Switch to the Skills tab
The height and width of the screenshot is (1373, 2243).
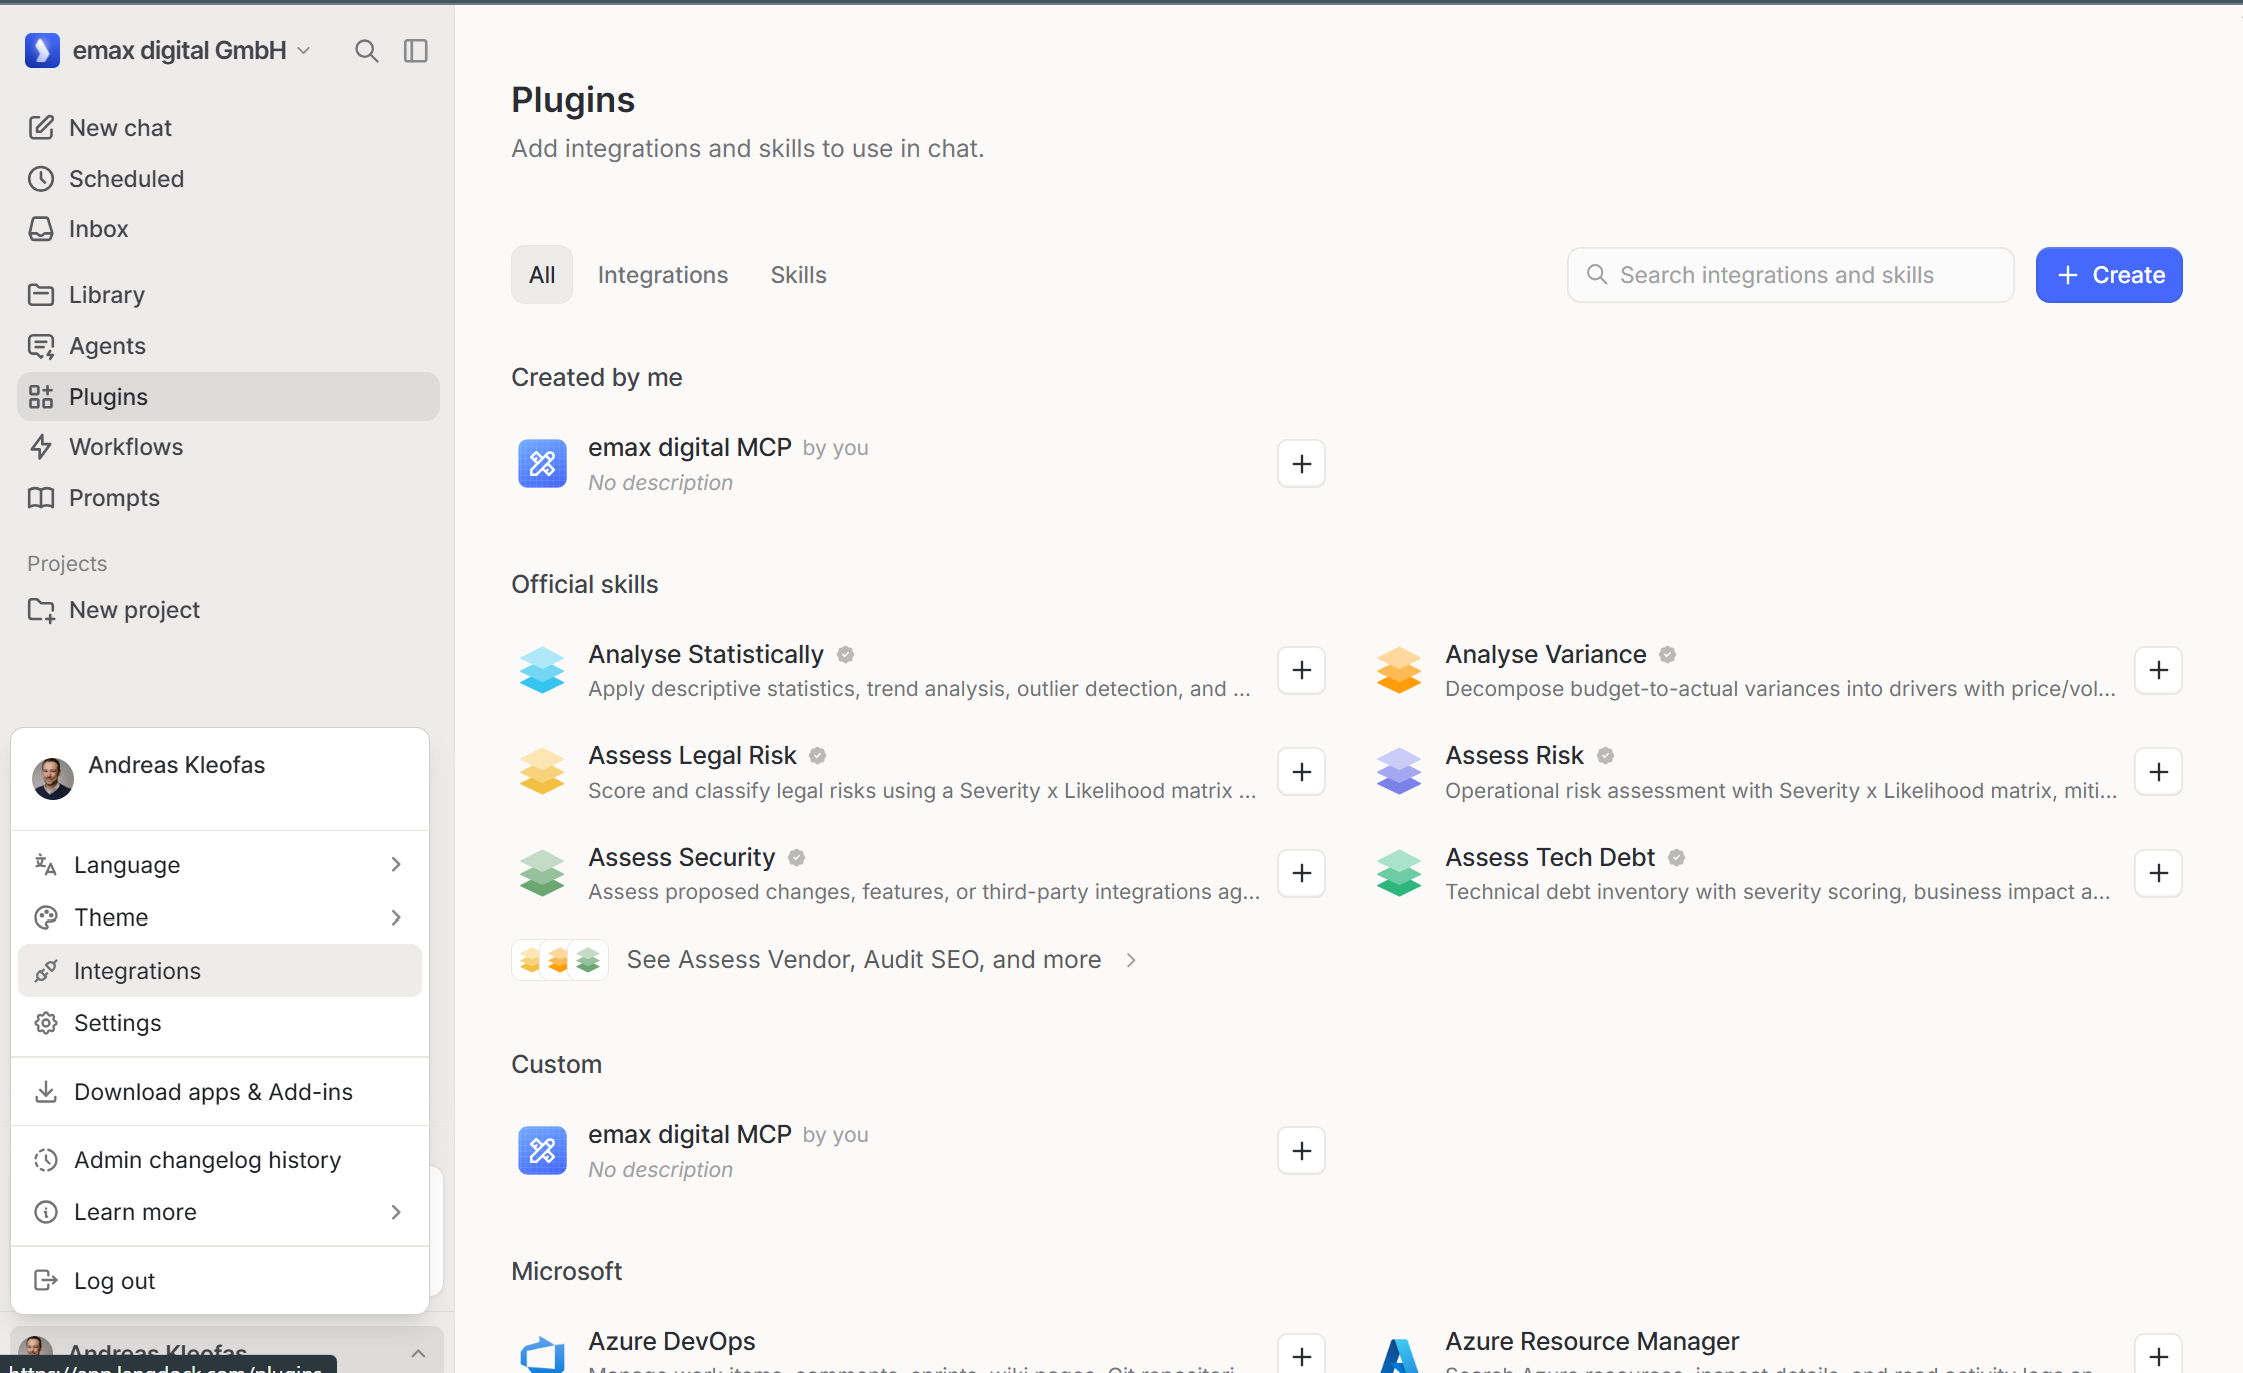(798, 275)
